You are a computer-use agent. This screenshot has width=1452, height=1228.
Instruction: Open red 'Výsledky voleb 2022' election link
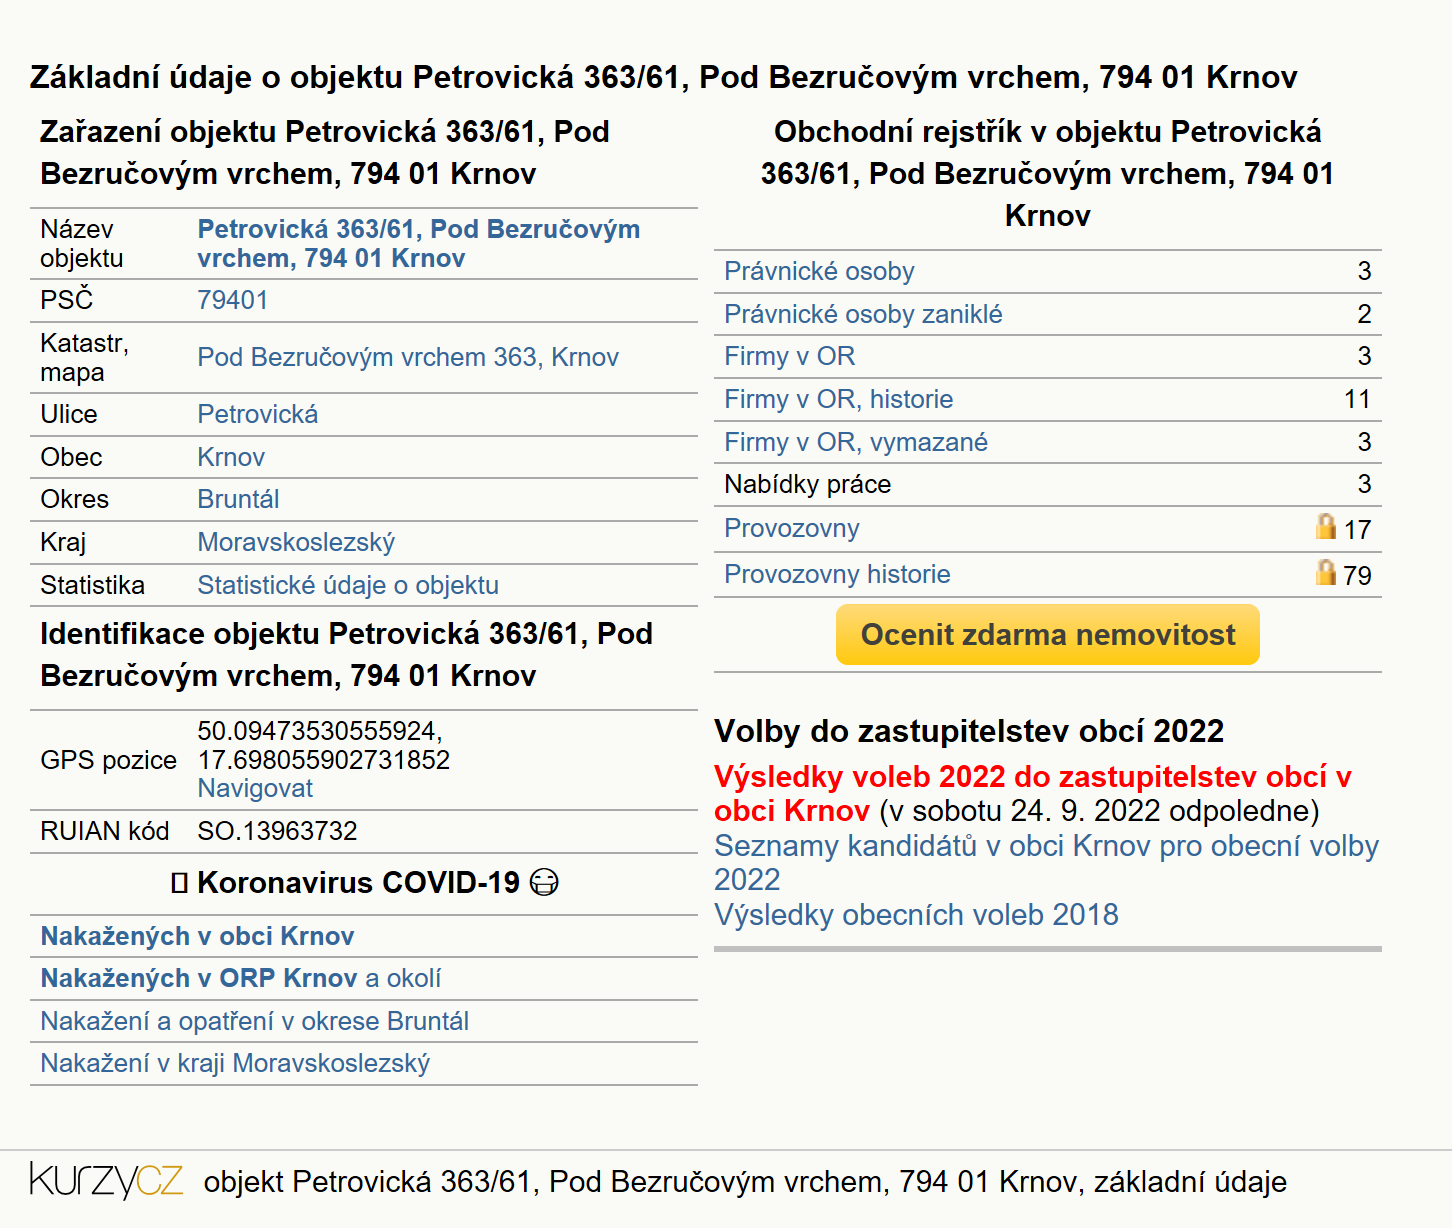coord(1033,793)
